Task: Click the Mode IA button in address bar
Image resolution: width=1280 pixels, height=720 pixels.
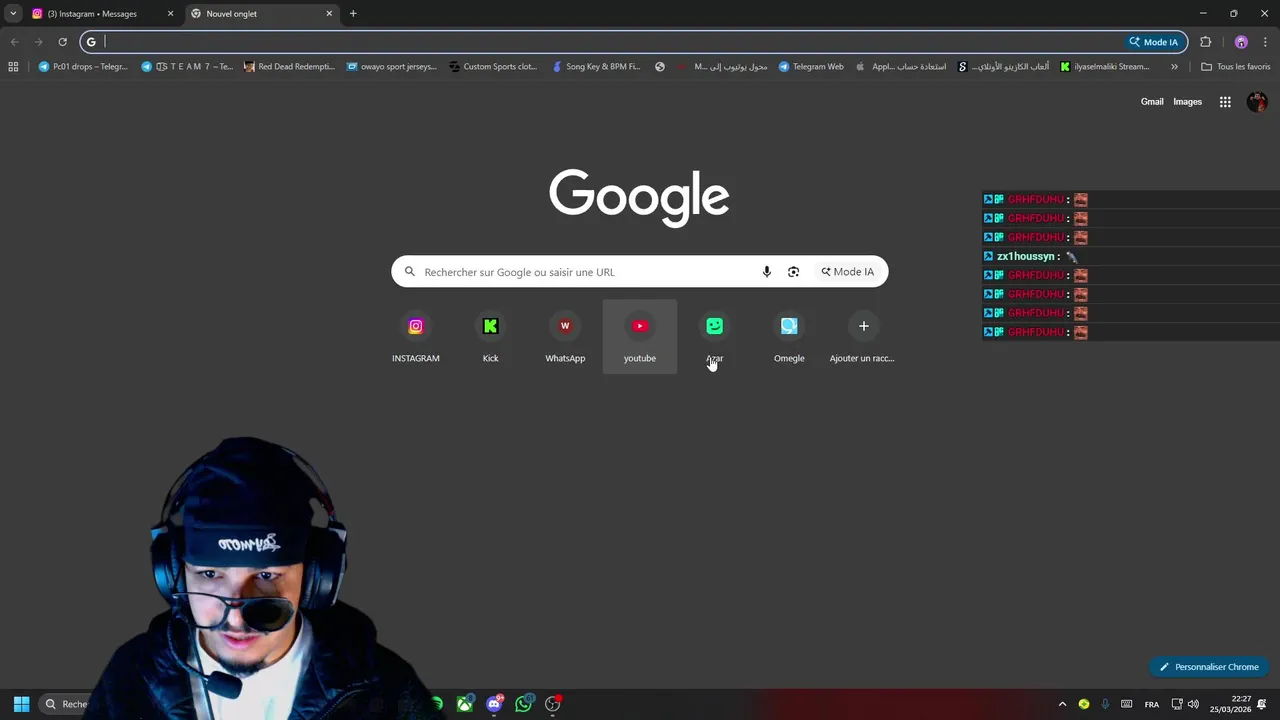Action: pos(1154,42)
